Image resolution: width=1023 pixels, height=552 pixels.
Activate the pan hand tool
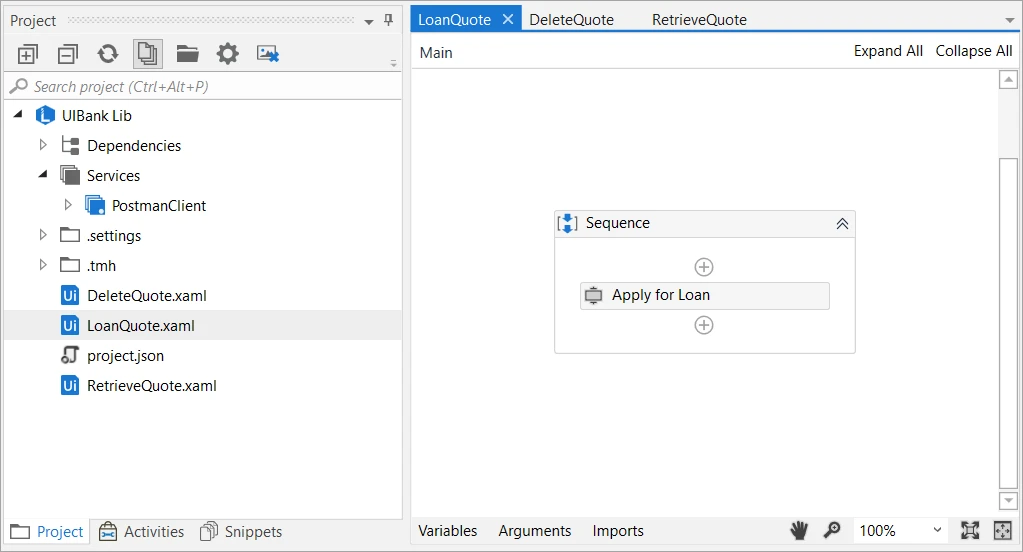pos(799,530)
